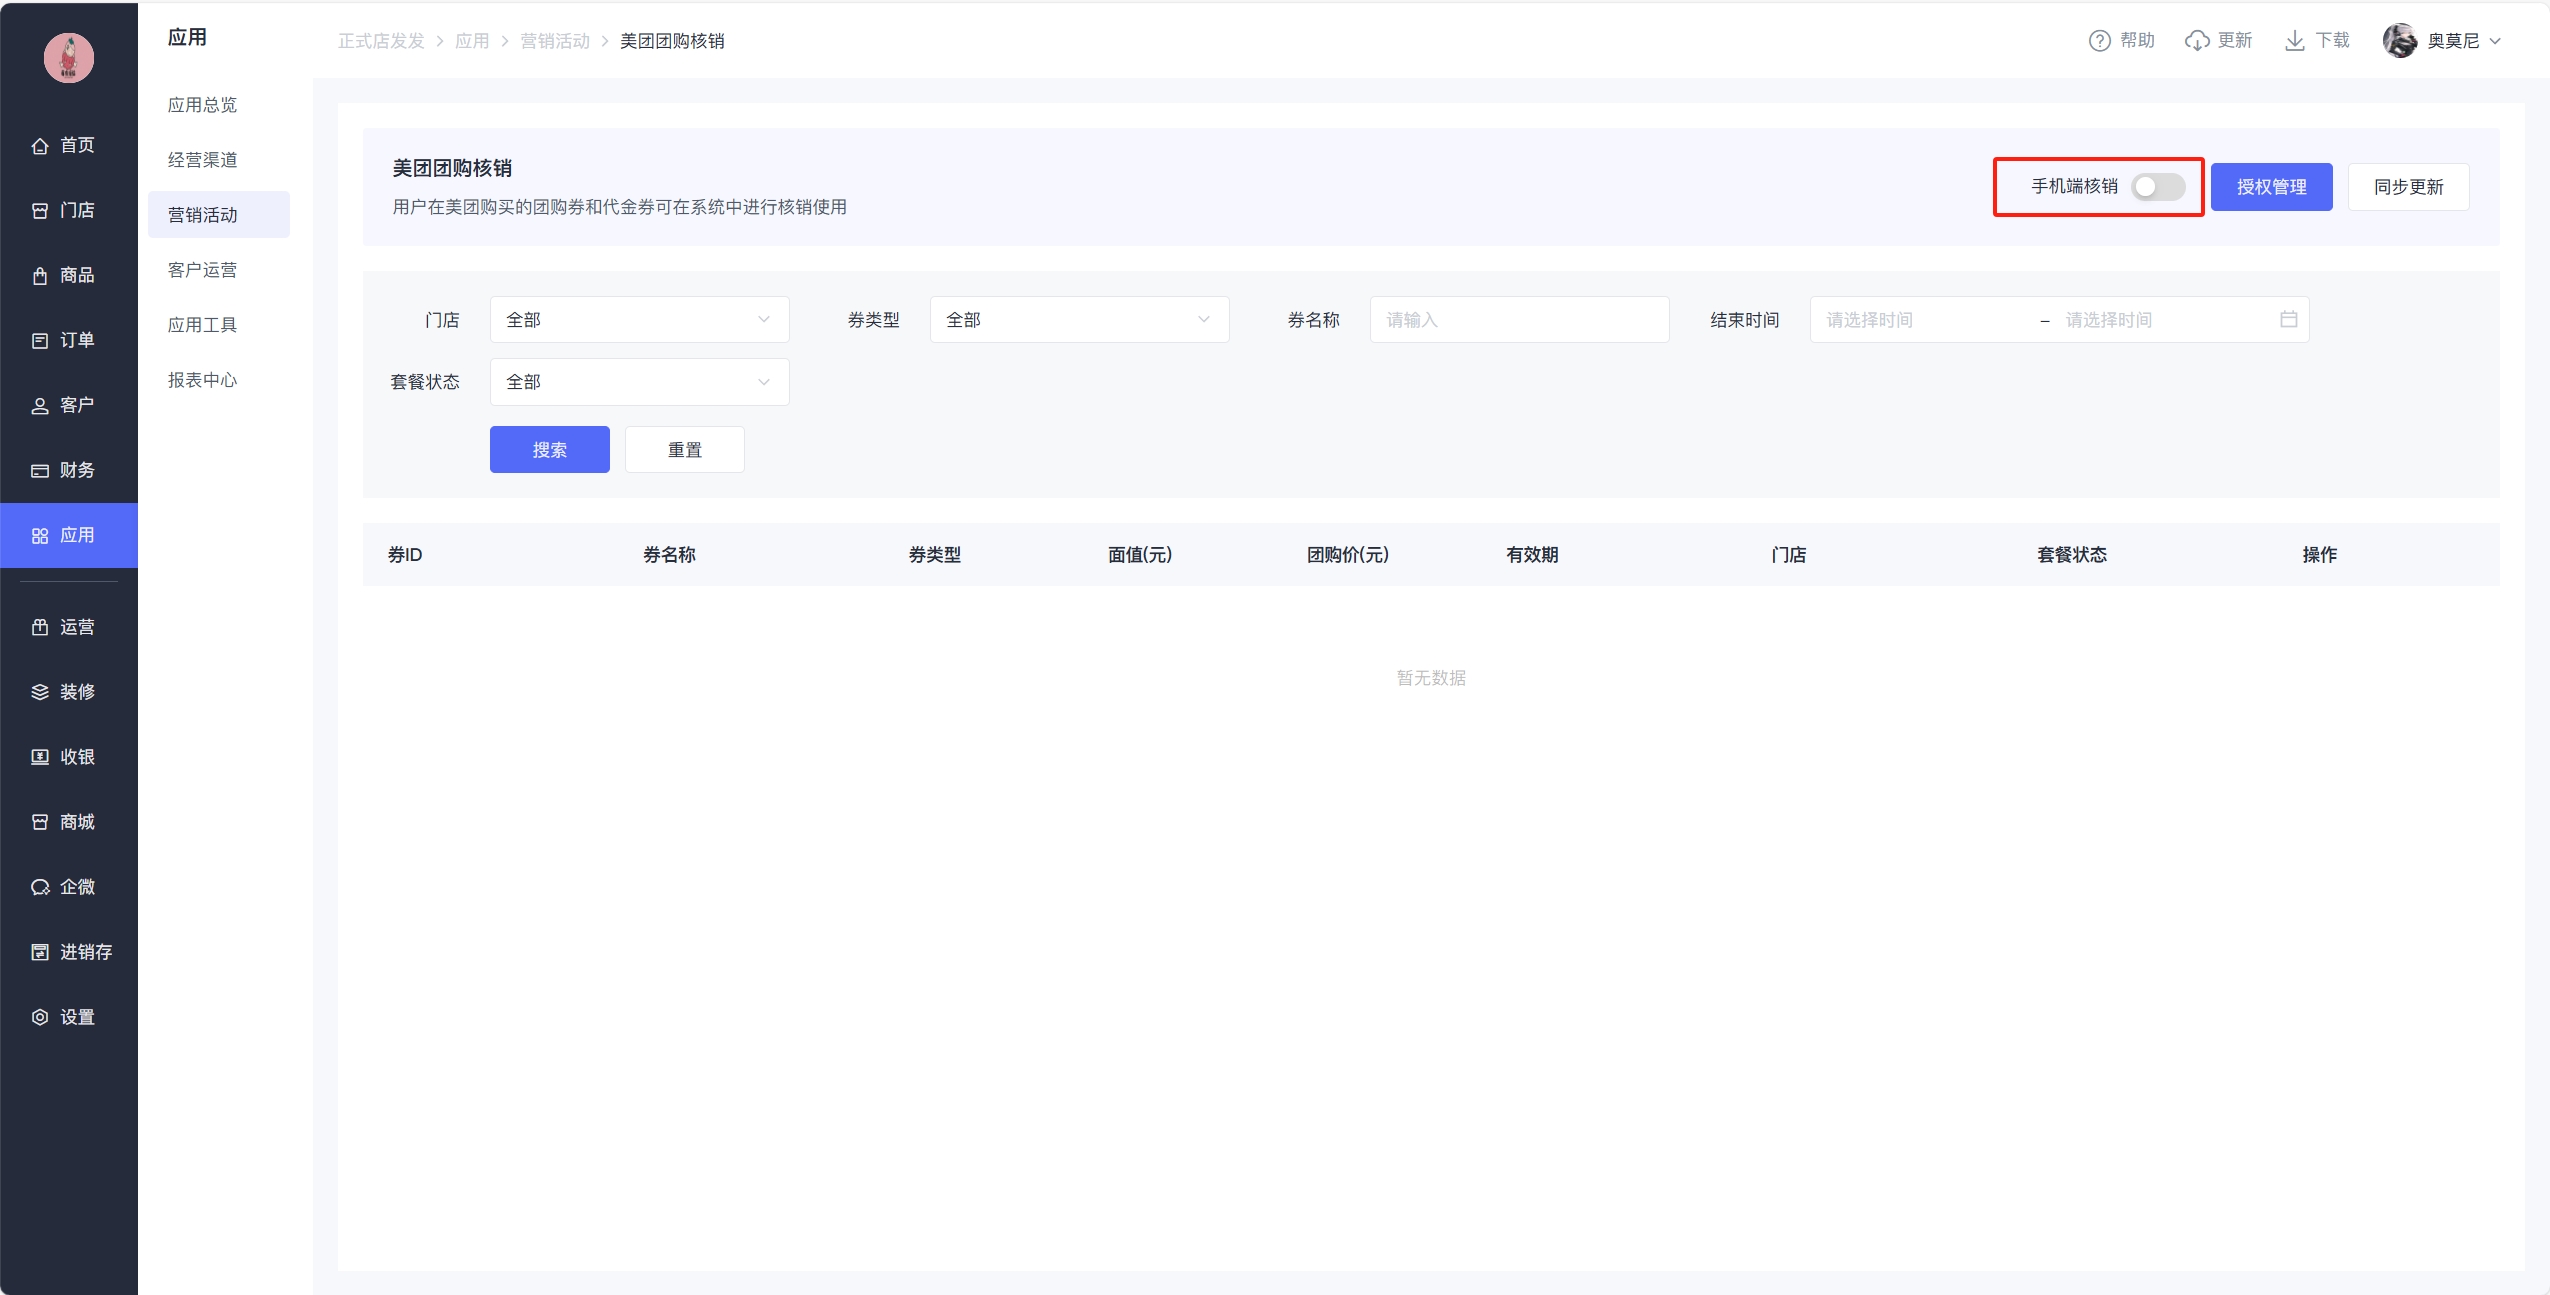Open the 券类型 dropdown filter
The height and width of the screenshot is (1295, 2550).
click(1080, 320)
